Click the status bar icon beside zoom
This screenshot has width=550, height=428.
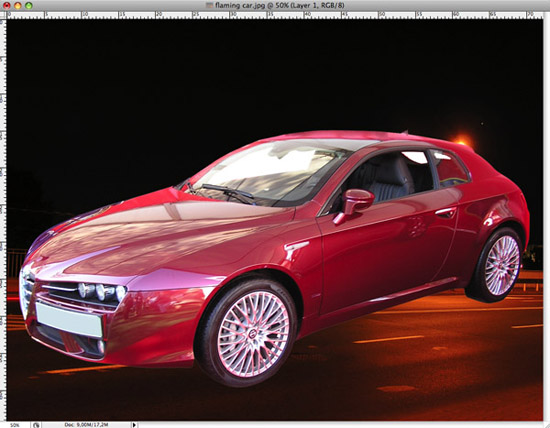click(x=36, y=425)
